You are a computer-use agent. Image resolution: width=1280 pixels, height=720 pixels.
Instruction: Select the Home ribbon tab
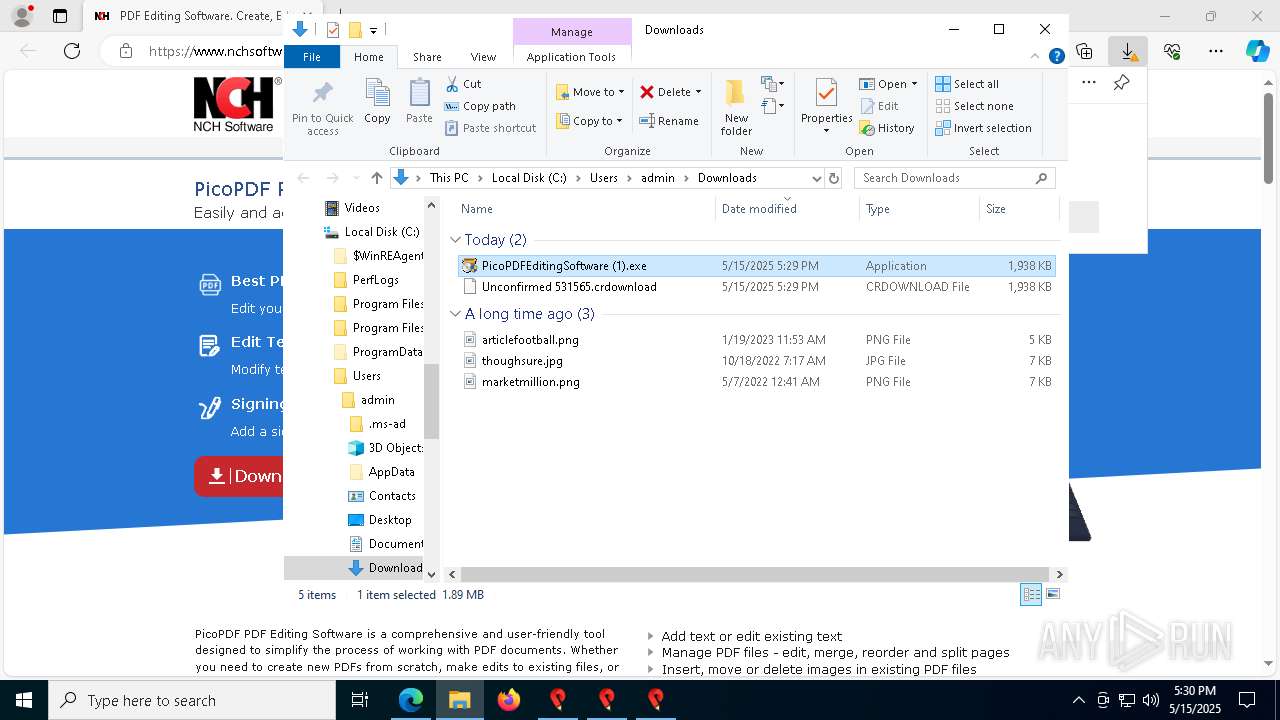[x=368, y=57]
